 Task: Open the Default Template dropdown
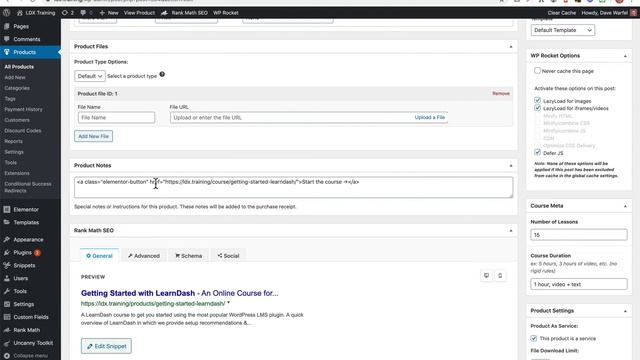562,30
